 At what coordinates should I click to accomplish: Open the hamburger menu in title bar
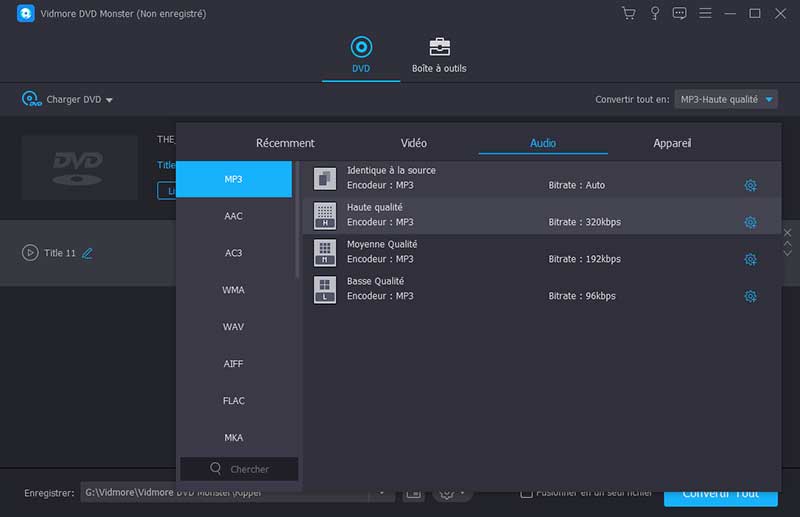[706, 13]
